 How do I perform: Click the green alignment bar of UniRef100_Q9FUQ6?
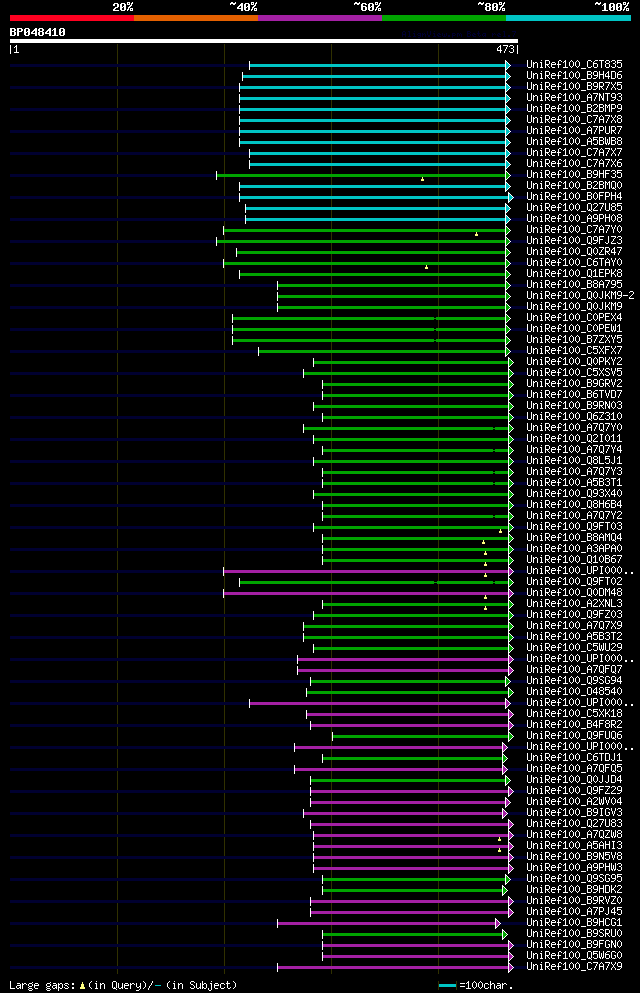click(423, 737)
